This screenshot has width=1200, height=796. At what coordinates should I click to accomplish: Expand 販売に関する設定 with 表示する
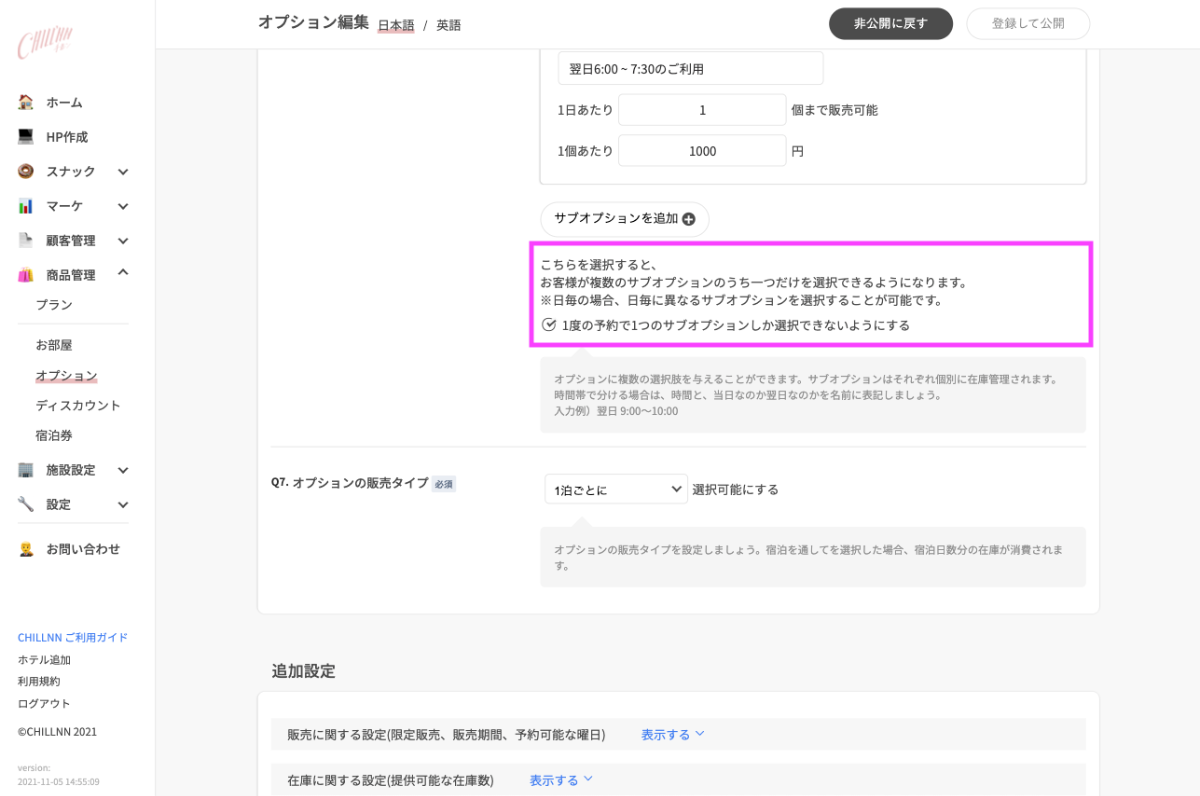[673, 734]
